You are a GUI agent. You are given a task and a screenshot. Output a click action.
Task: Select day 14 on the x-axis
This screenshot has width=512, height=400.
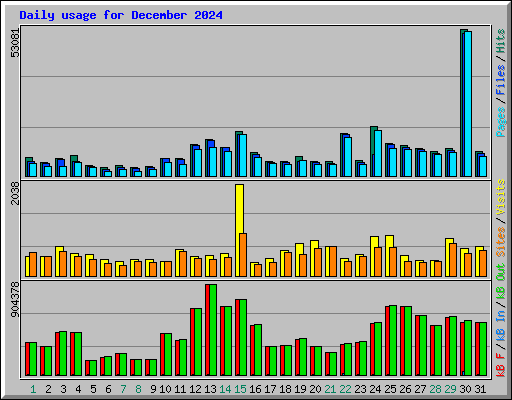pyautogui.click(x=225, y=389)
